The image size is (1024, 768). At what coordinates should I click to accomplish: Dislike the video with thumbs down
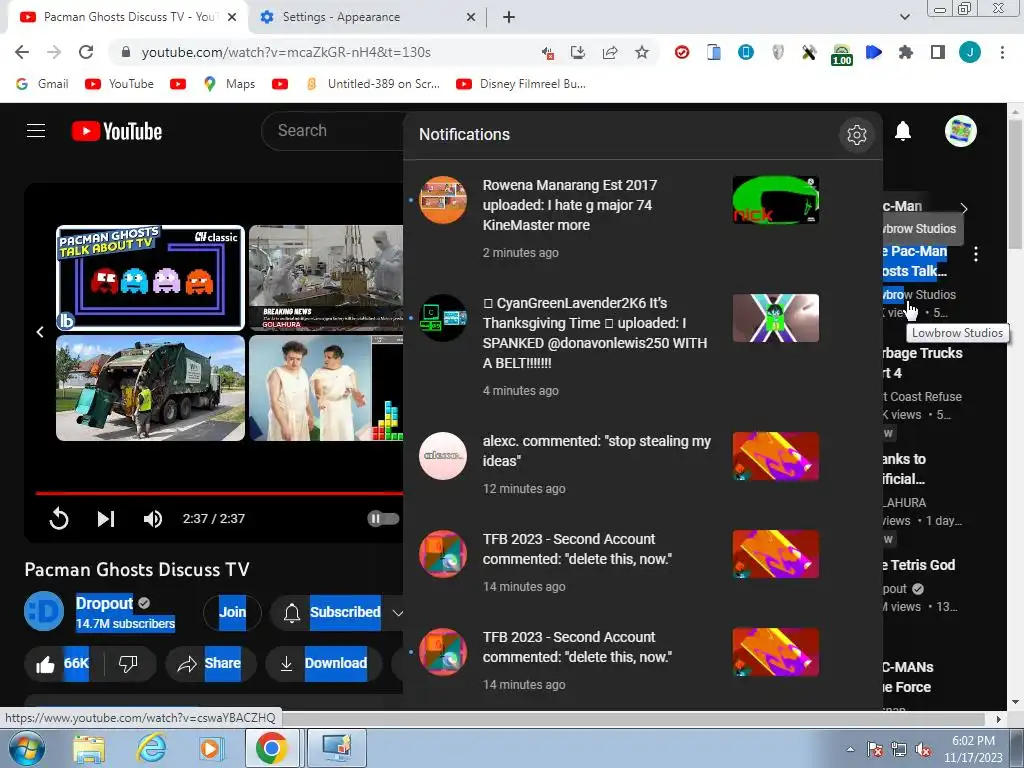coord(129,664)
